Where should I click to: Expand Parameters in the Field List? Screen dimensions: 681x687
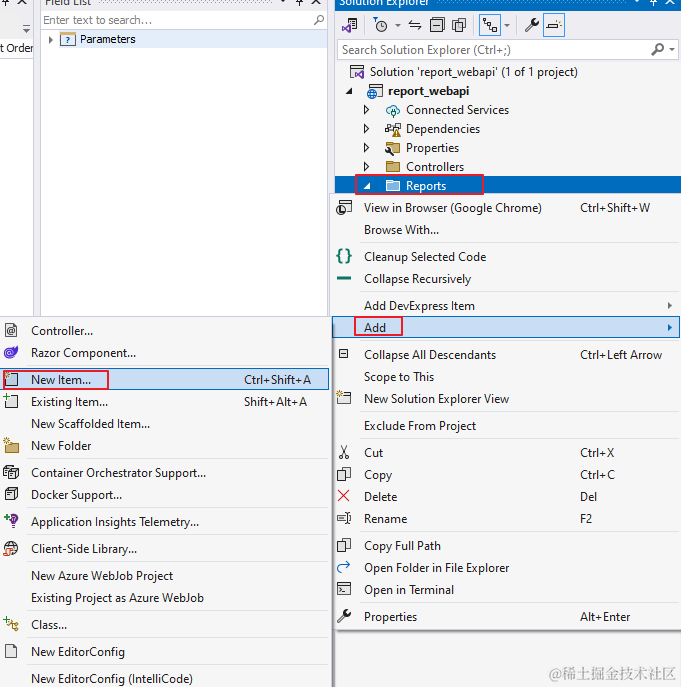click(x=51, y=39)
